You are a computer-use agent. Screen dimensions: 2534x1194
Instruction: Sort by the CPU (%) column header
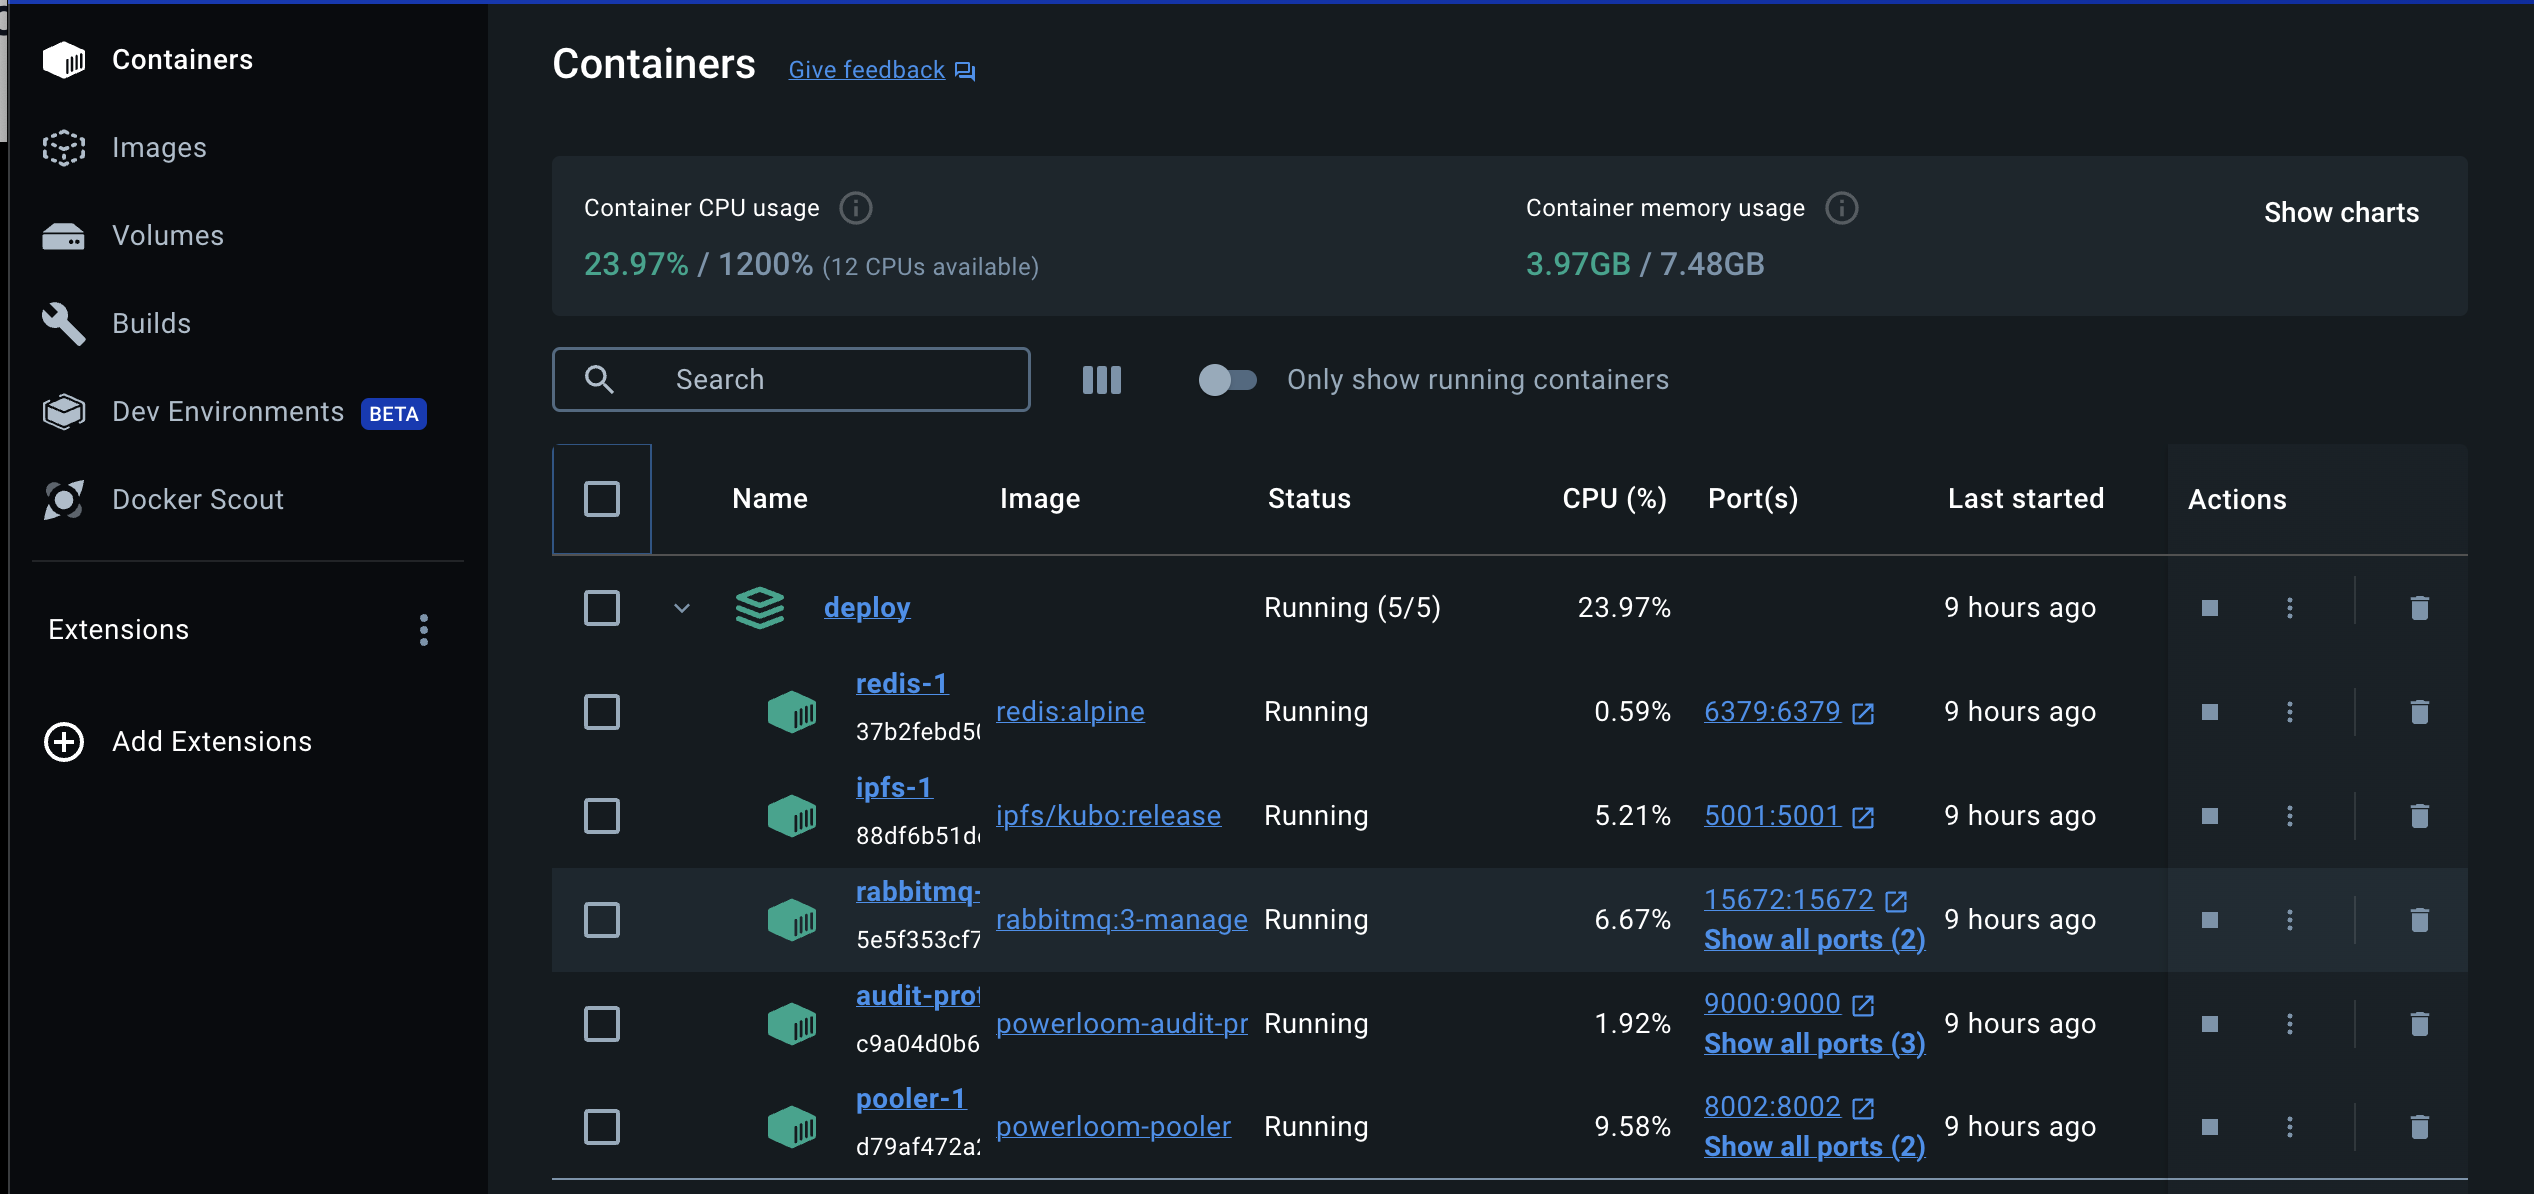coord(1614,499)
